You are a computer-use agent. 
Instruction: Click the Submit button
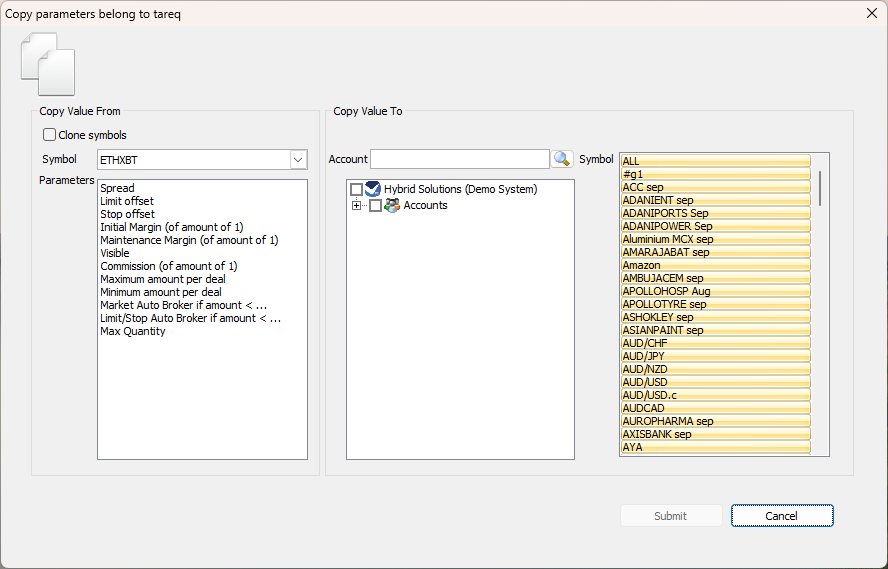(670, 516)
